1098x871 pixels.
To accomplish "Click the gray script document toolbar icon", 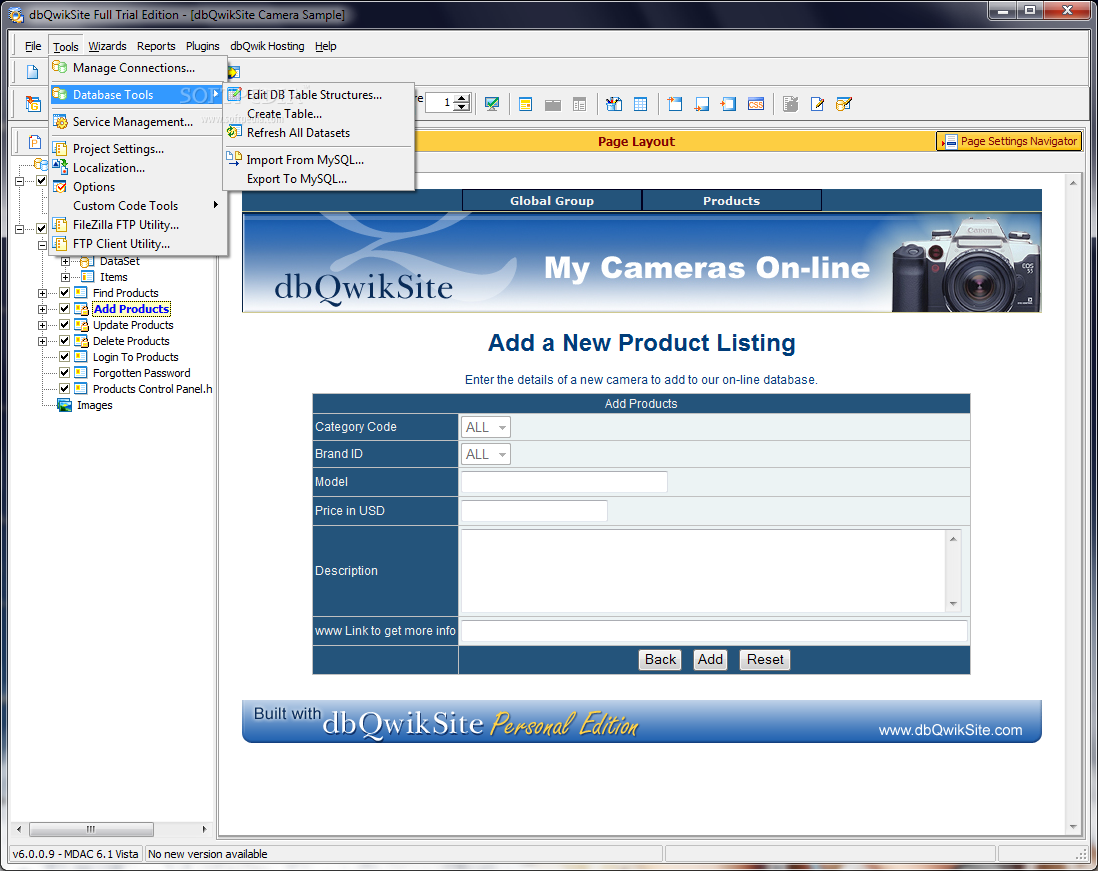I will tap(791, 104).
